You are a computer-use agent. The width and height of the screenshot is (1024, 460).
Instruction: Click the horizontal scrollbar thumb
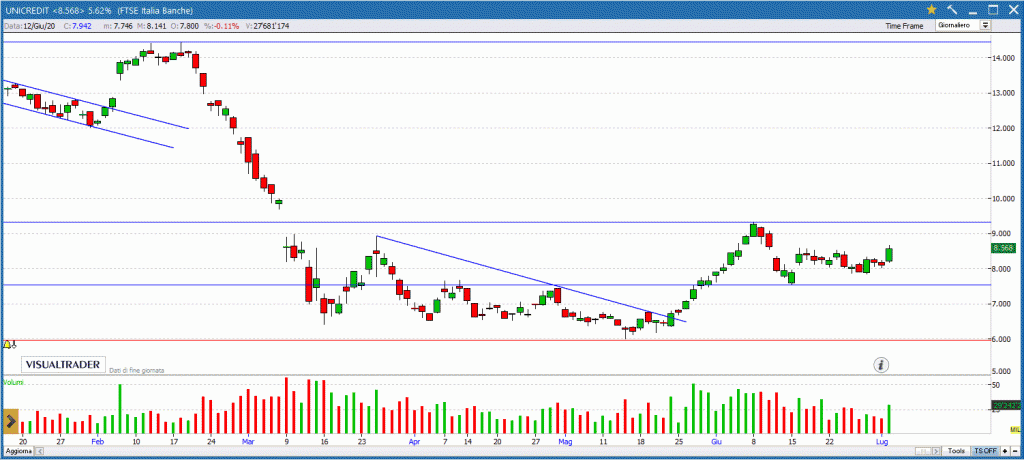pyautogui.click(x=925, y=452)
